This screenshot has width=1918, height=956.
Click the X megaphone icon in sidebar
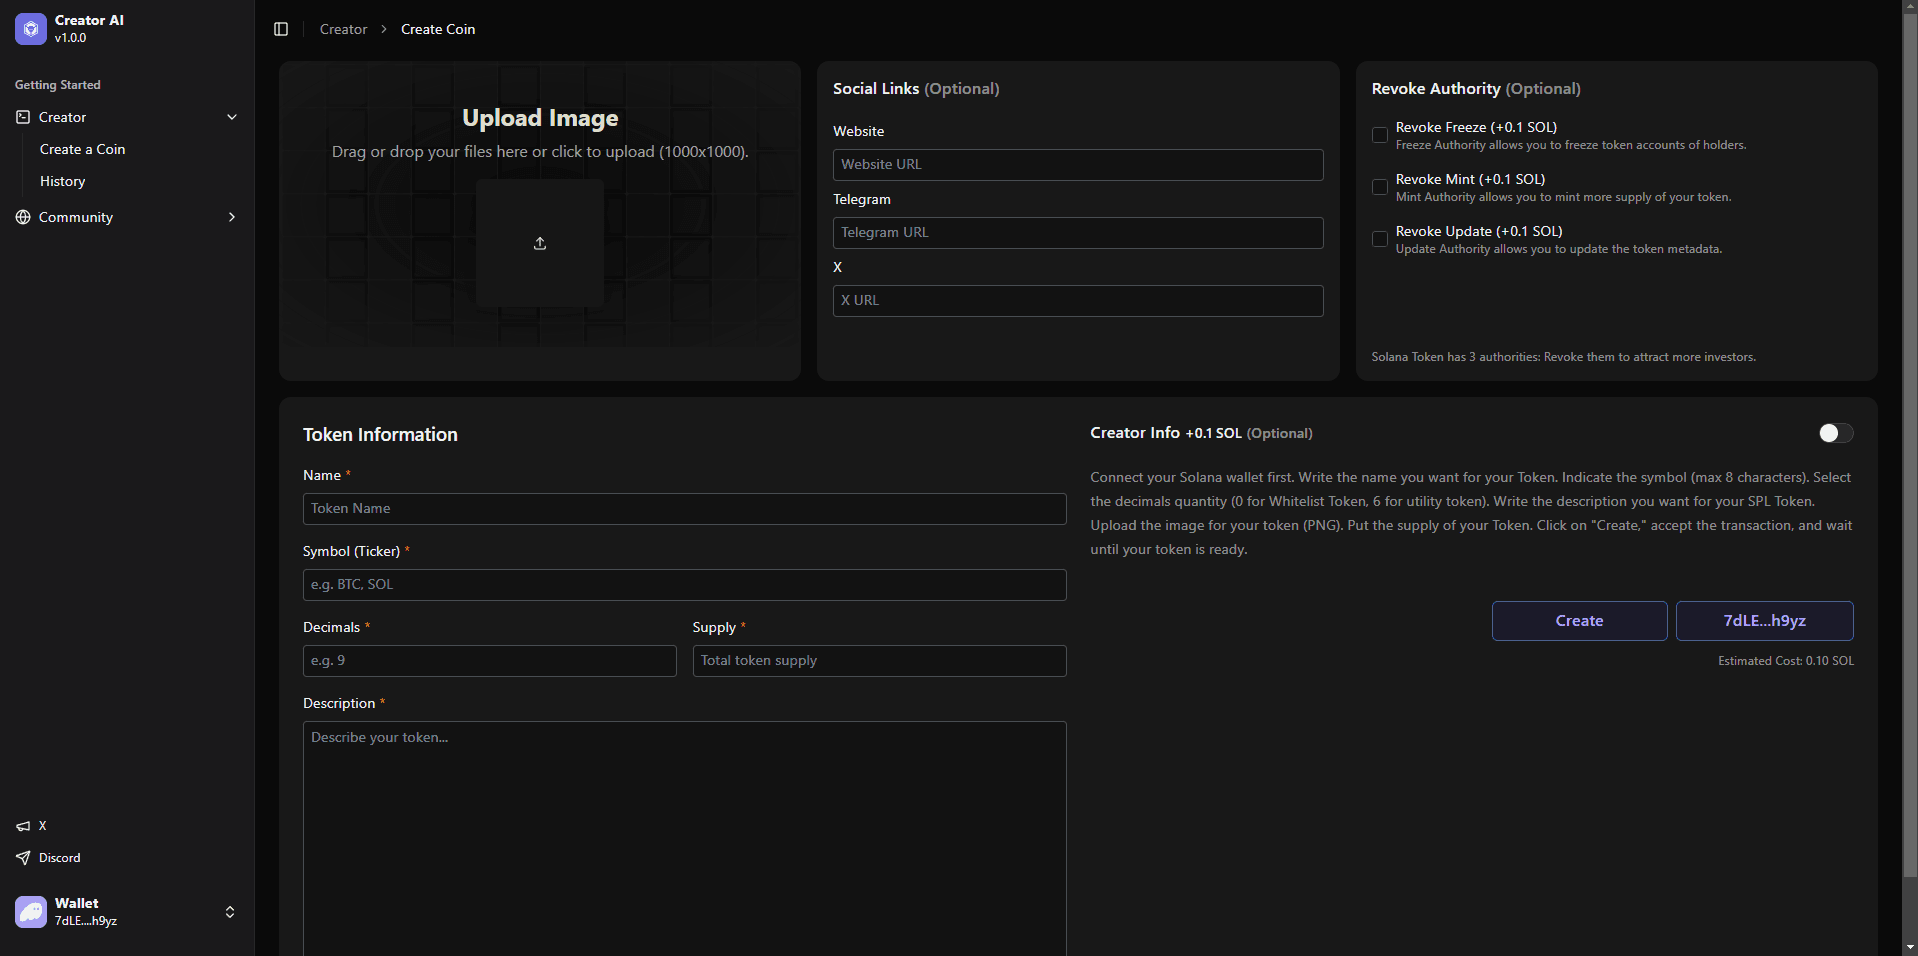(x=23, y=826)
